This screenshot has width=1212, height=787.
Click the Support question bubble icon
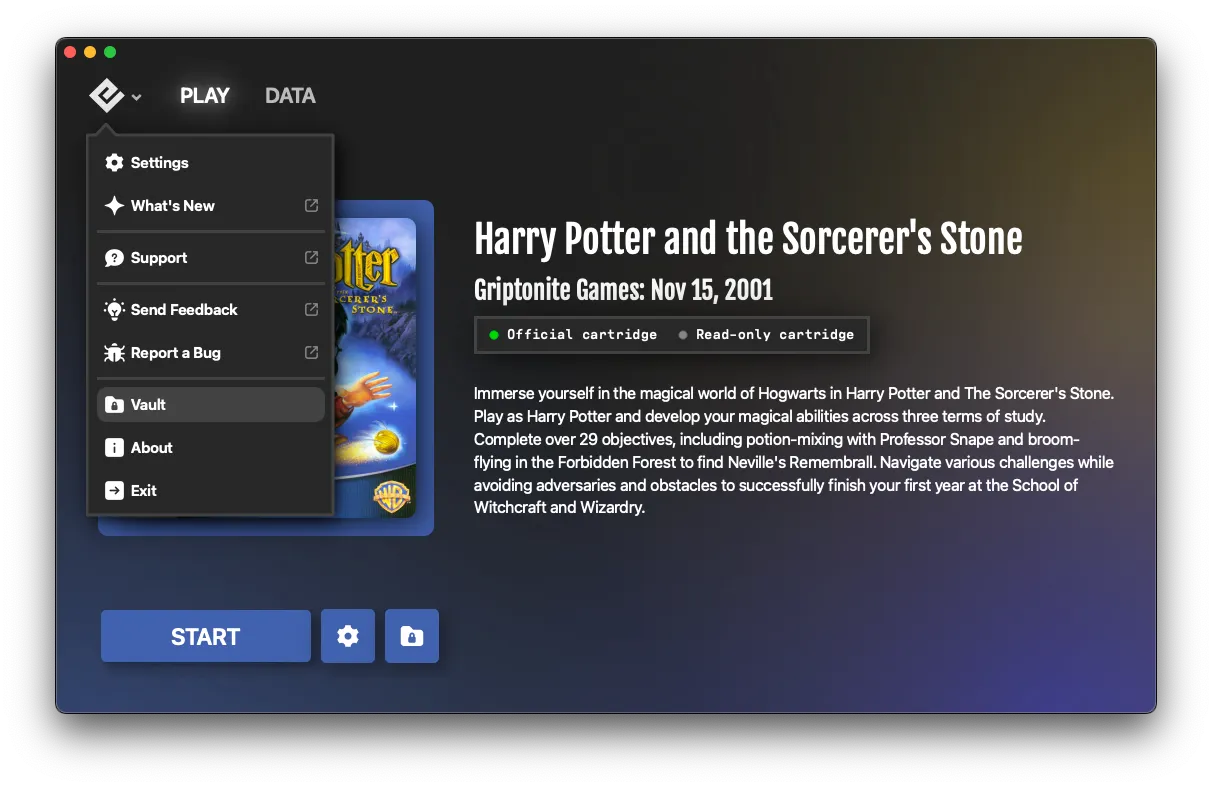(x=113, y=258)
